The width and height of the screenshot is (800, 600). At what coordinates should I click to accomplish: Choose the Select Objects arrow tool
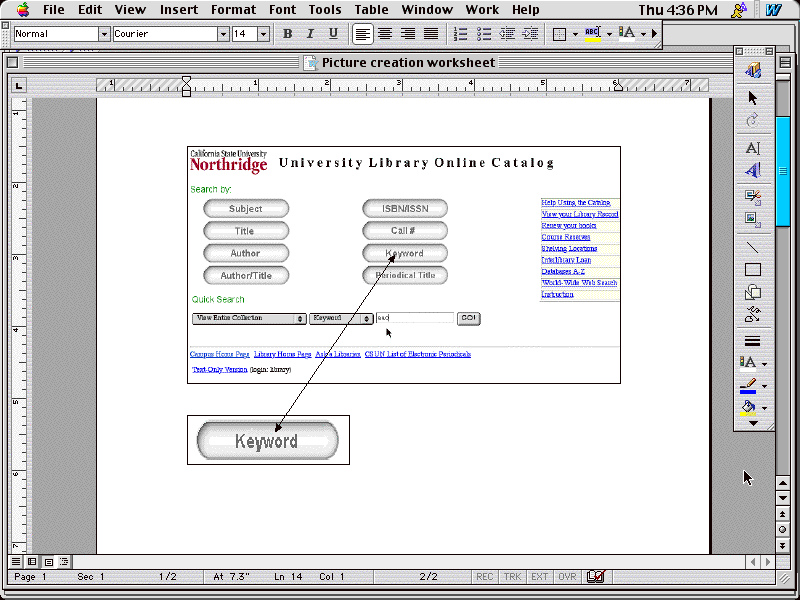tap(753, 97)
